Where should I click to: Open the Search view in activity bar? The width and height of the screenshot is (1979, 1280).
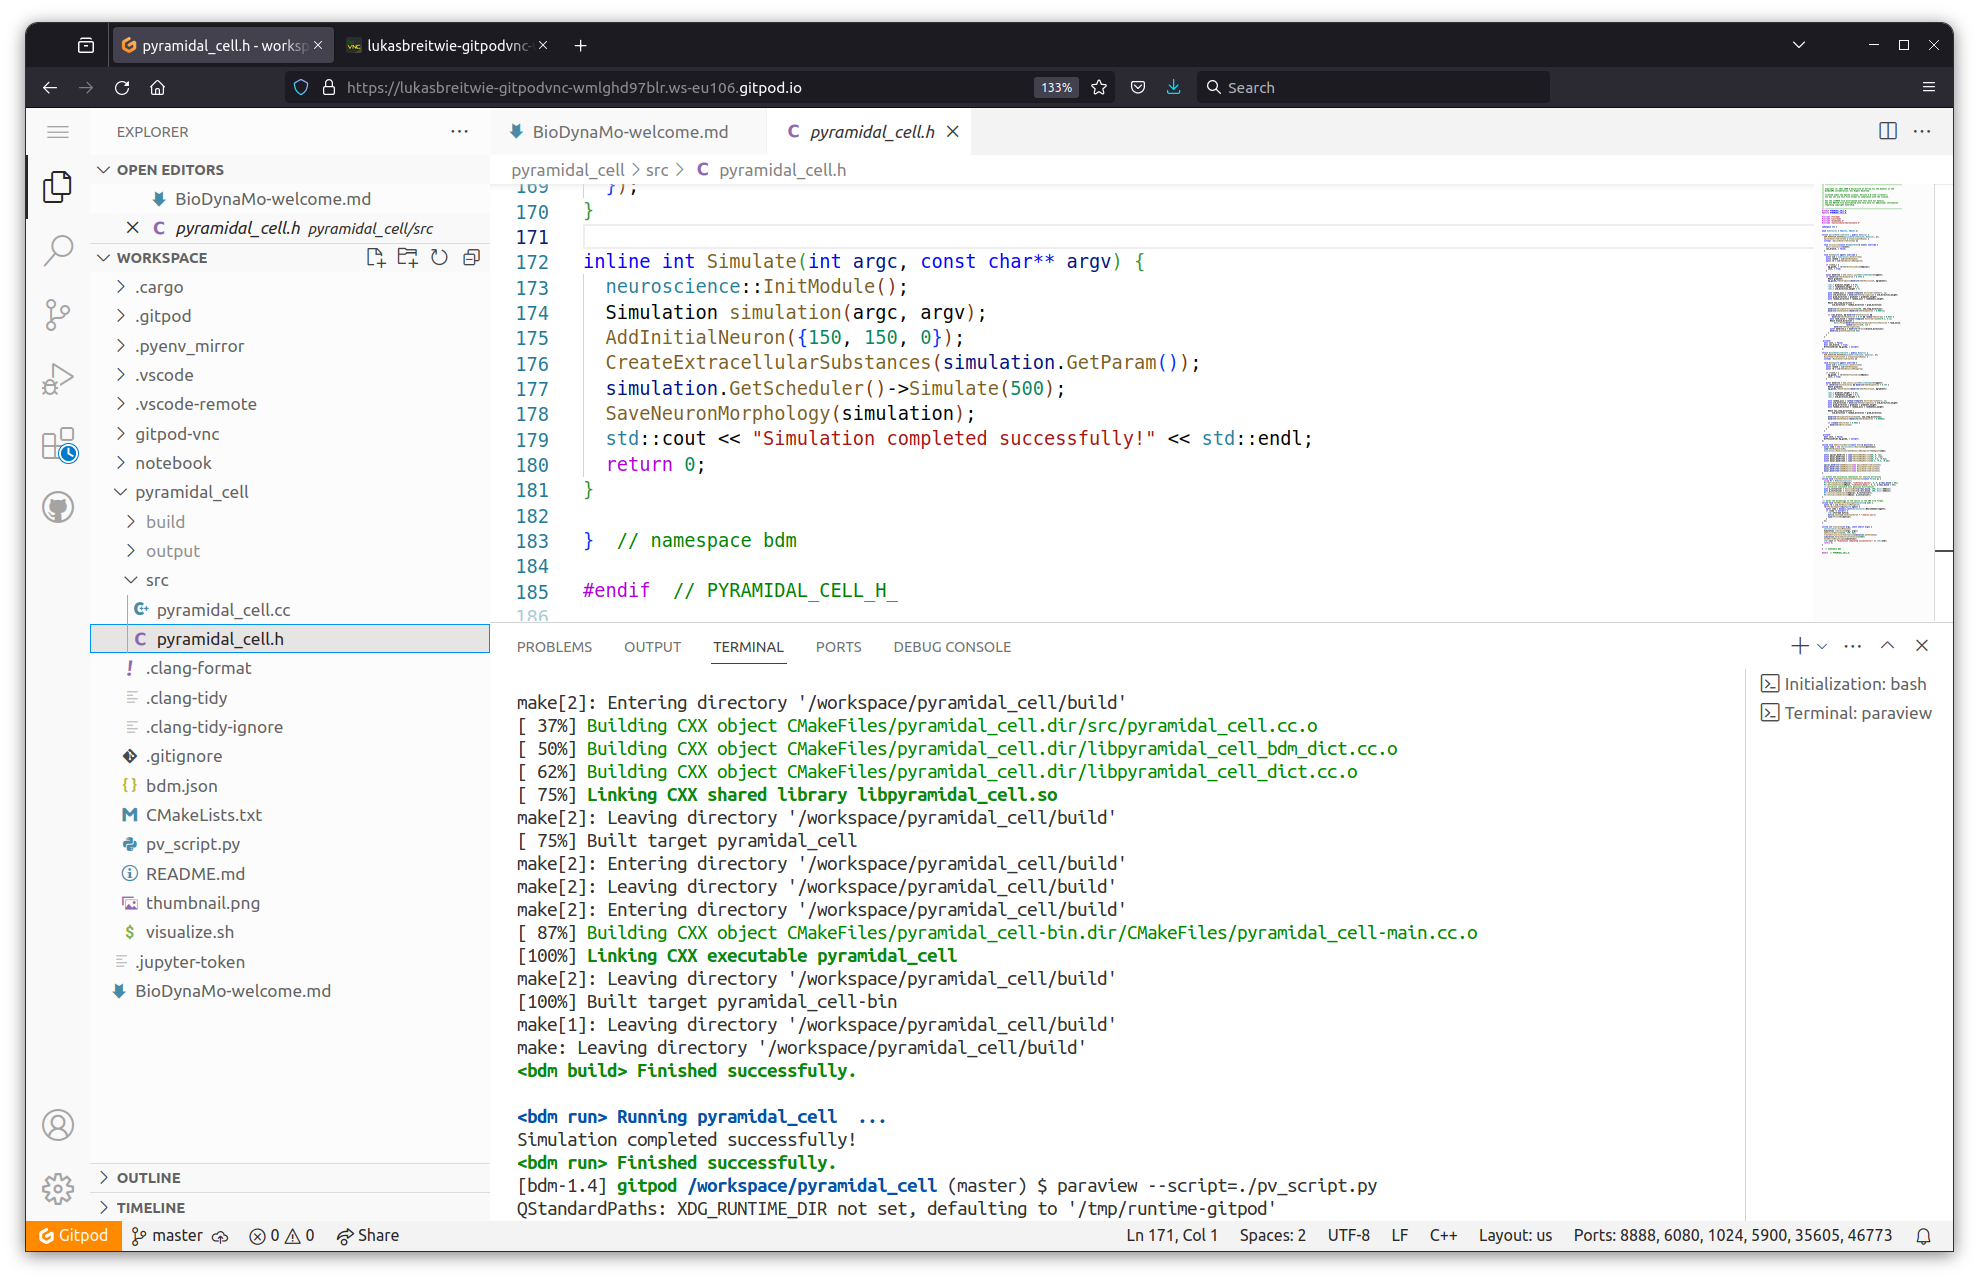tap(58, 250)
